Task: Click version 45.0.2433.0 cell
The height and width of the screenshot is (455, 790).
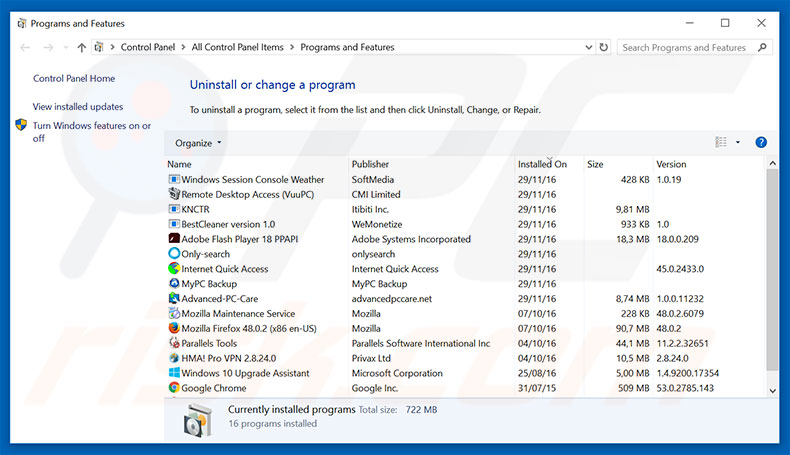Action: point(680,269)
